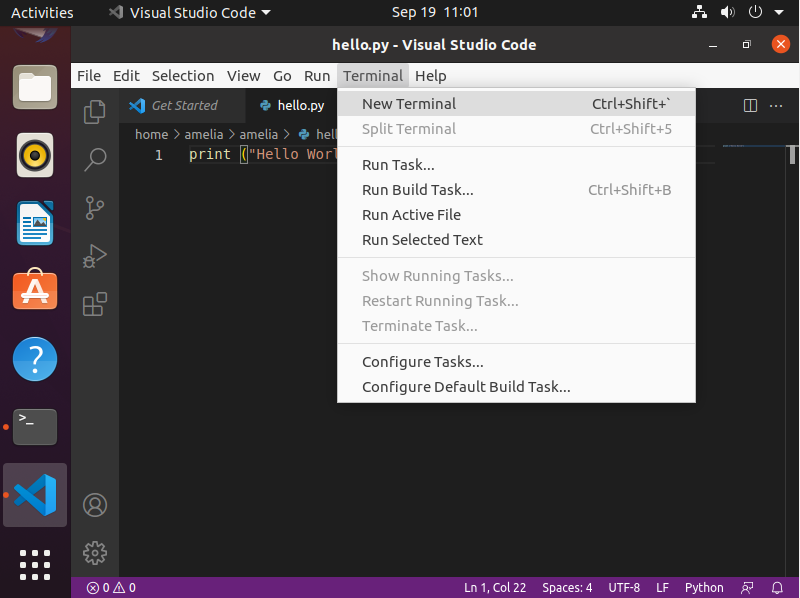Open the Help app in the dock
This screenshot has height=598, width=800.
tap(35, 359)
